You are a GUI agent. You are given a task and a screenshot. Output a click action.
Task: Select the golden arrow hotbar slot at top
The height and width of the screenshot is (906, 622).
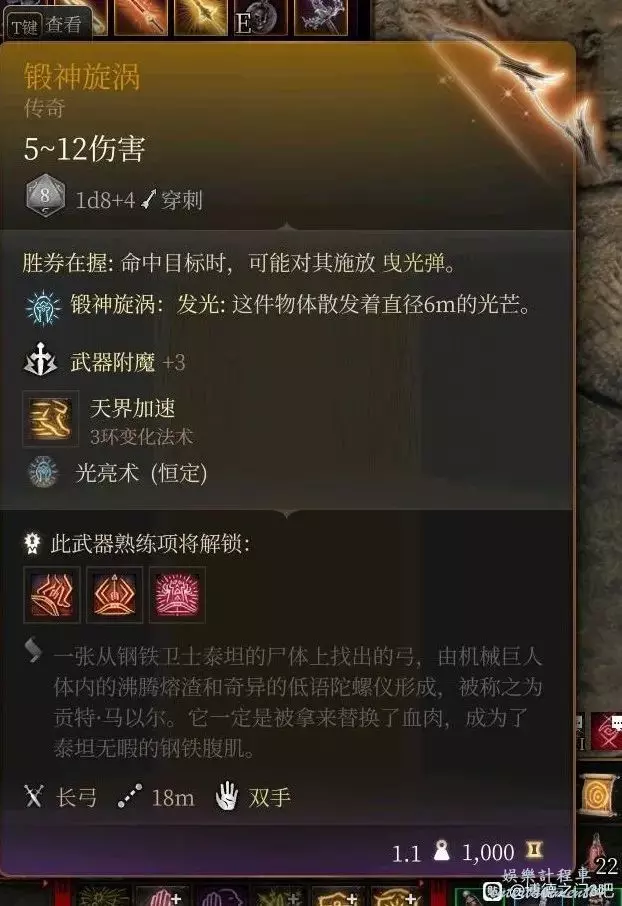point(201,17)
